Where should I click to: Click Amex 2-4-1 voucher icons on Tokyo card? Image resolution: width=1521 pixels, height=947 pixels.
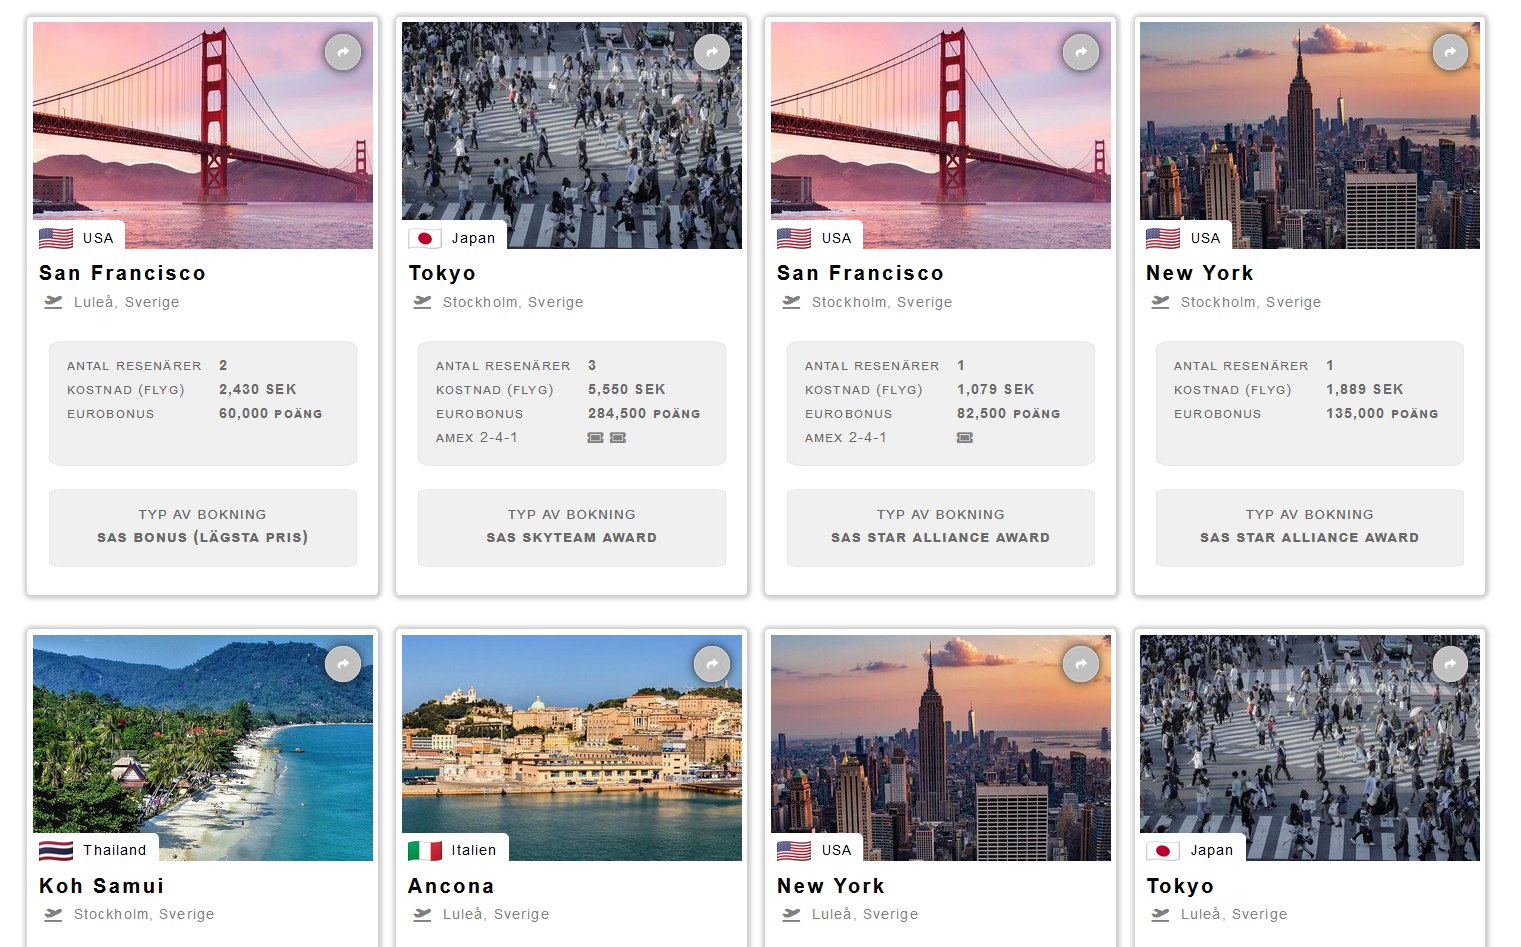pos(607,438)
